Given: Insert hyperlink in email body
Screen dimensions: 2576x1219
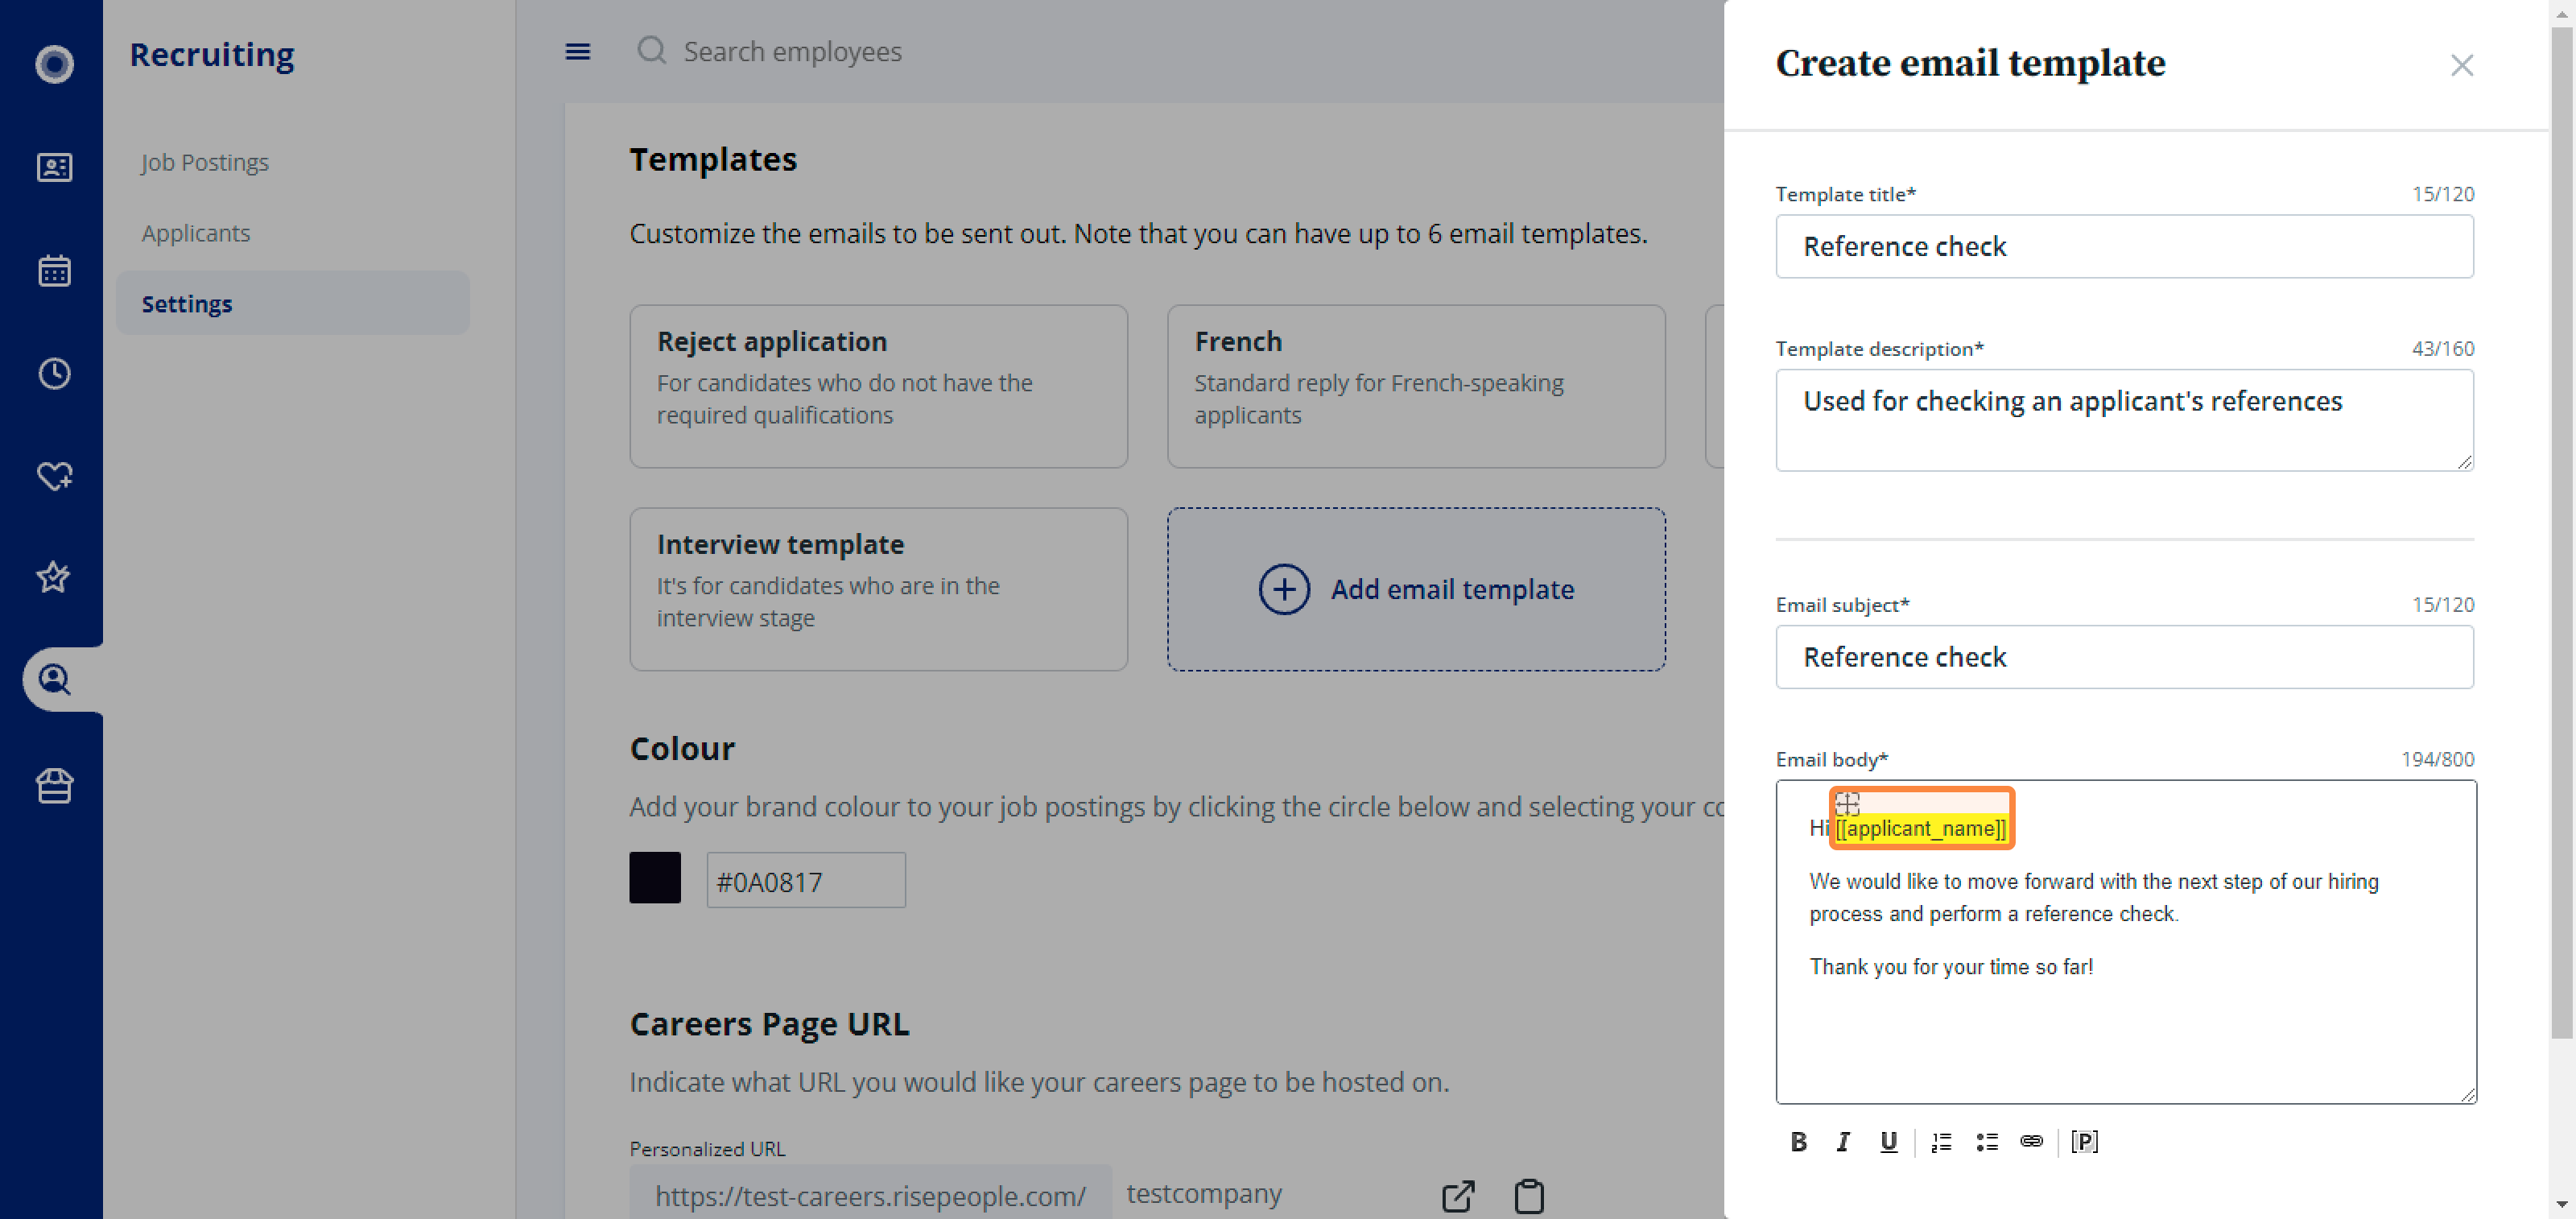Looking at the screenshot, I should (x=2032, y=1141).
